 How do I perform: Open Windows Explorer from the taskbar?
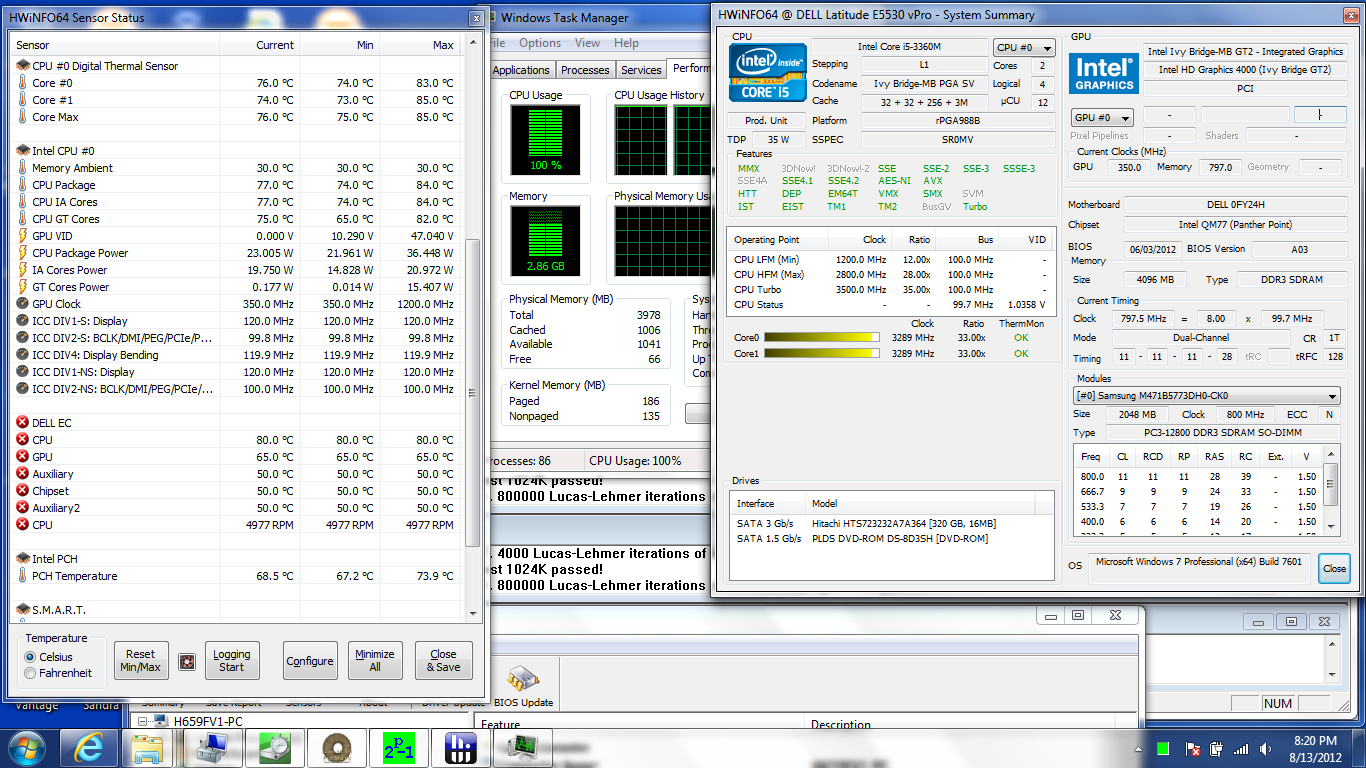tap(149, 747)
